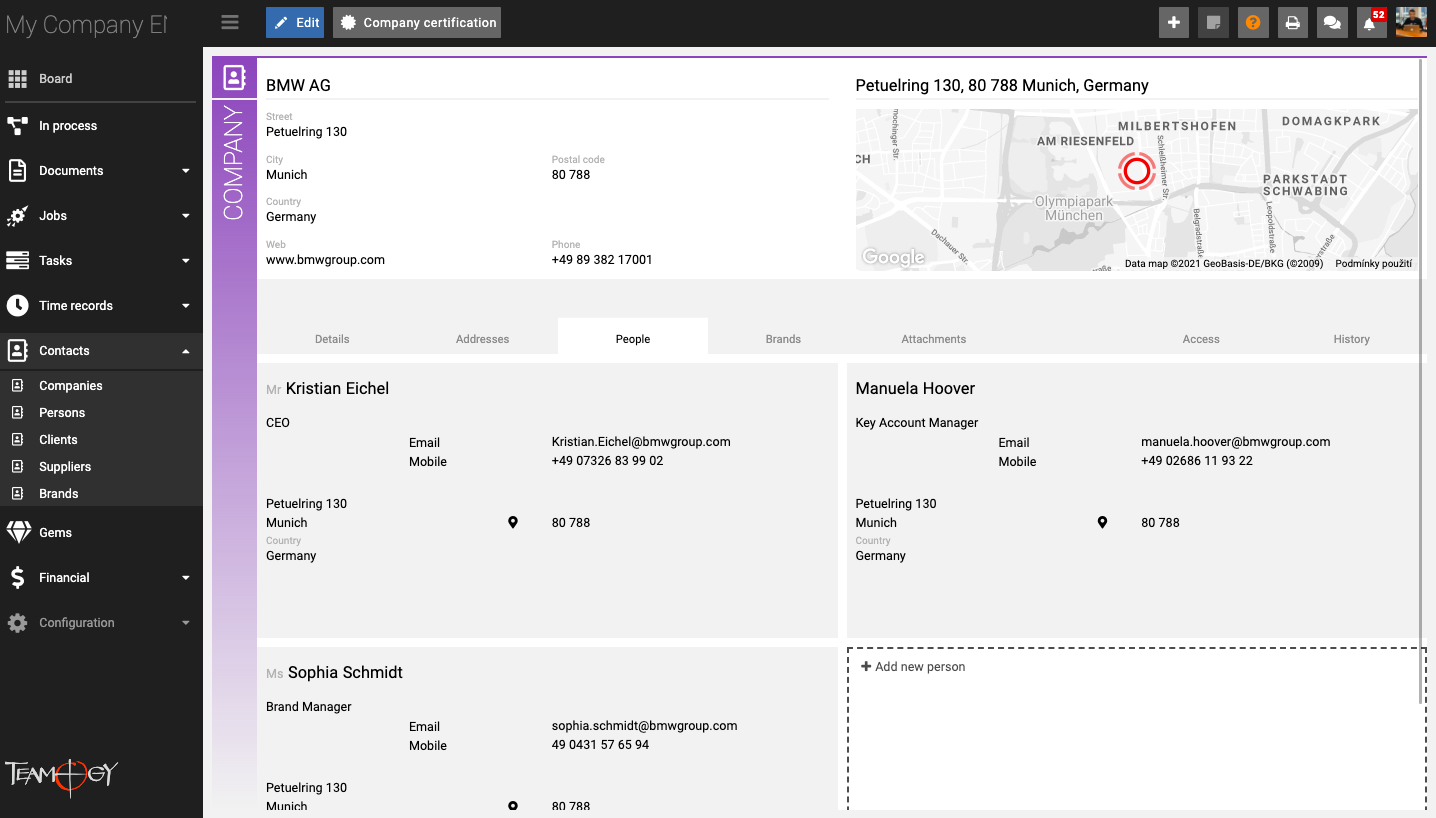The image size is (1436, 818).
Task: Expand the Documents menu arrow
Action: (x=186, y=171)
